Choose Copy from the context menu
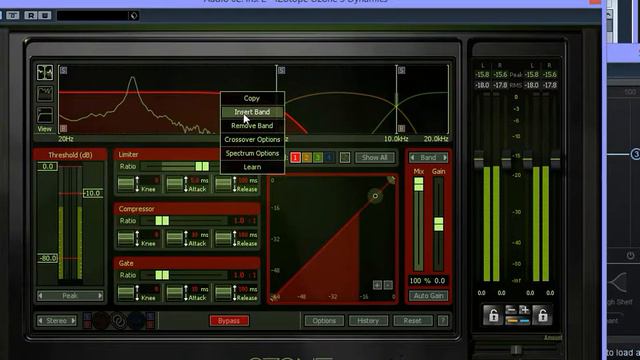Screen dimensions: 640x360 252,98
